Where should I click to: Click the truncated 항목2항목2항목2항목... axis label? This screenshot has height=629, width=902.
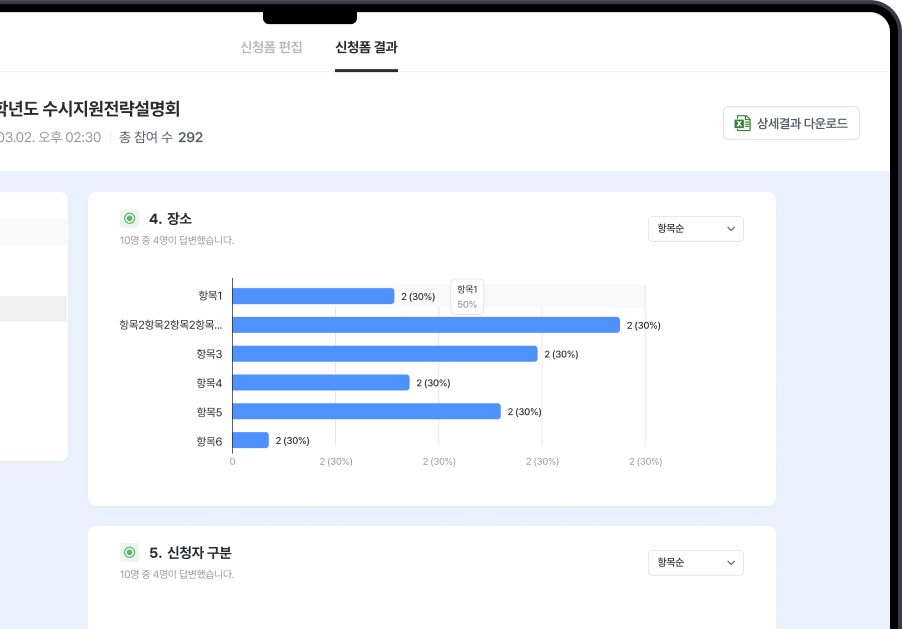(x=170, y=325)
